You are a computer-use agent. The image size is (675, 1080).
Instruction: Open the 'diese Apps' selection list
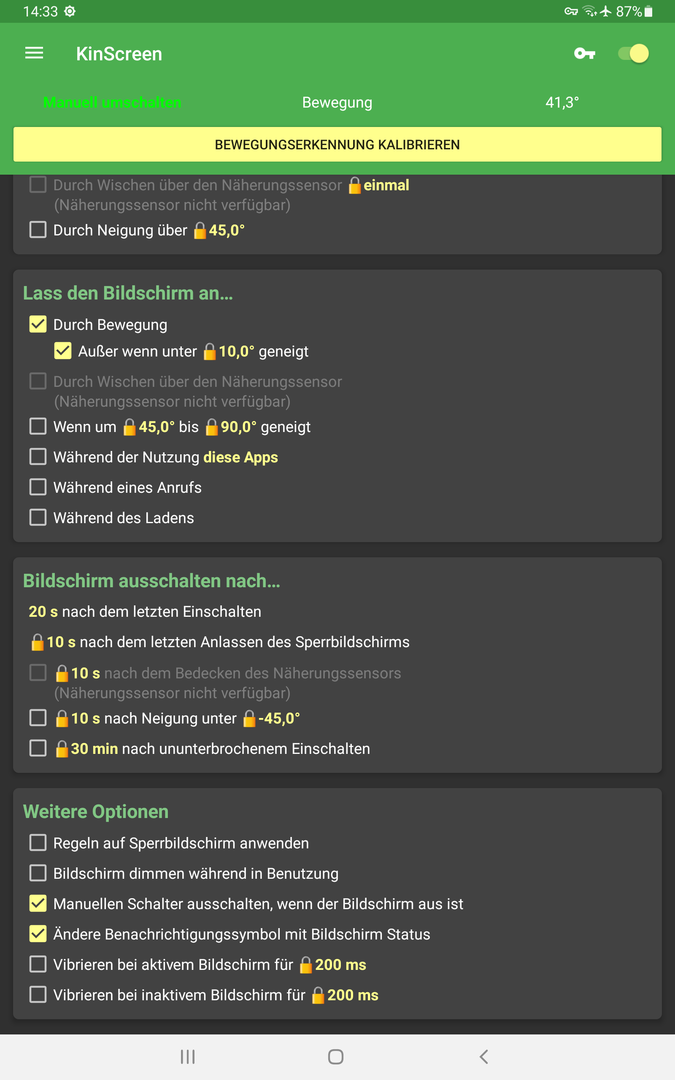(x=240, y=457)
